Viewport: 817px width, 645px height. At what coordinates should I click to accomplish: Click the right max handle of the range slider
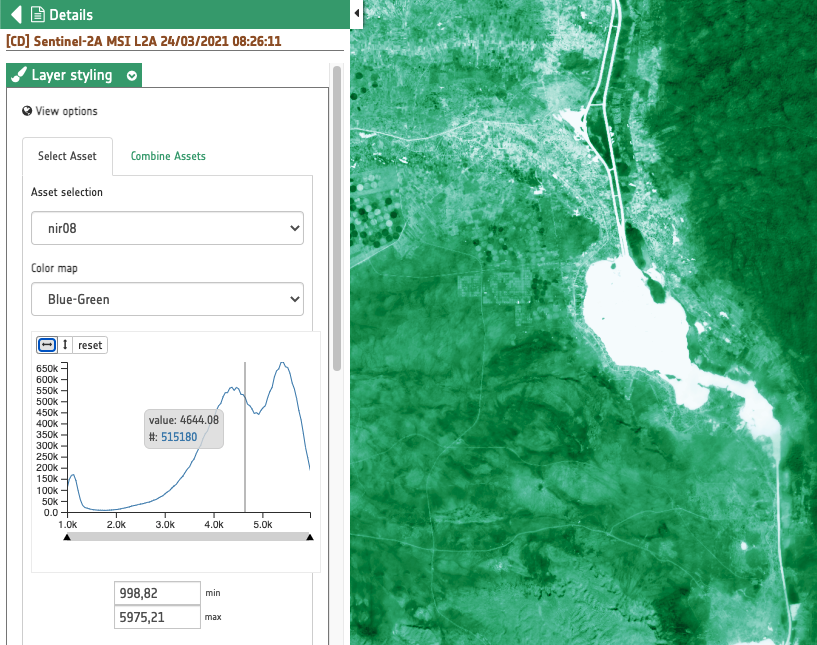coord(310,537)
